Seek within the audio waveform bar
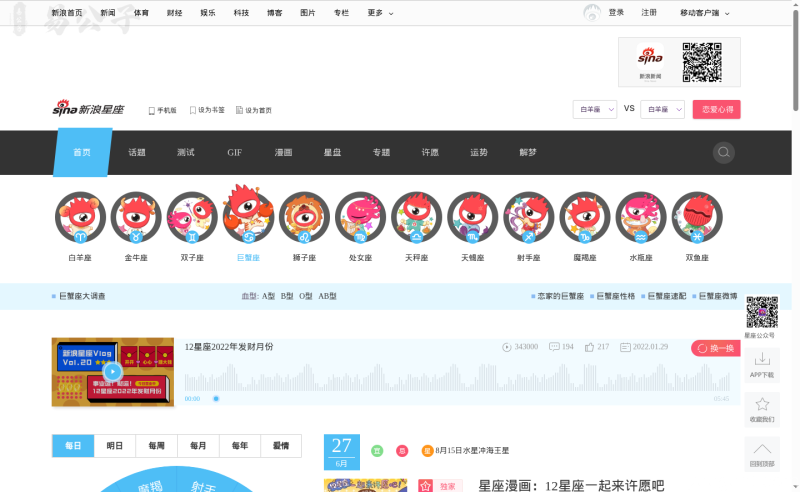The width and height of the screenshot is (800, 492). click(457, 377)
